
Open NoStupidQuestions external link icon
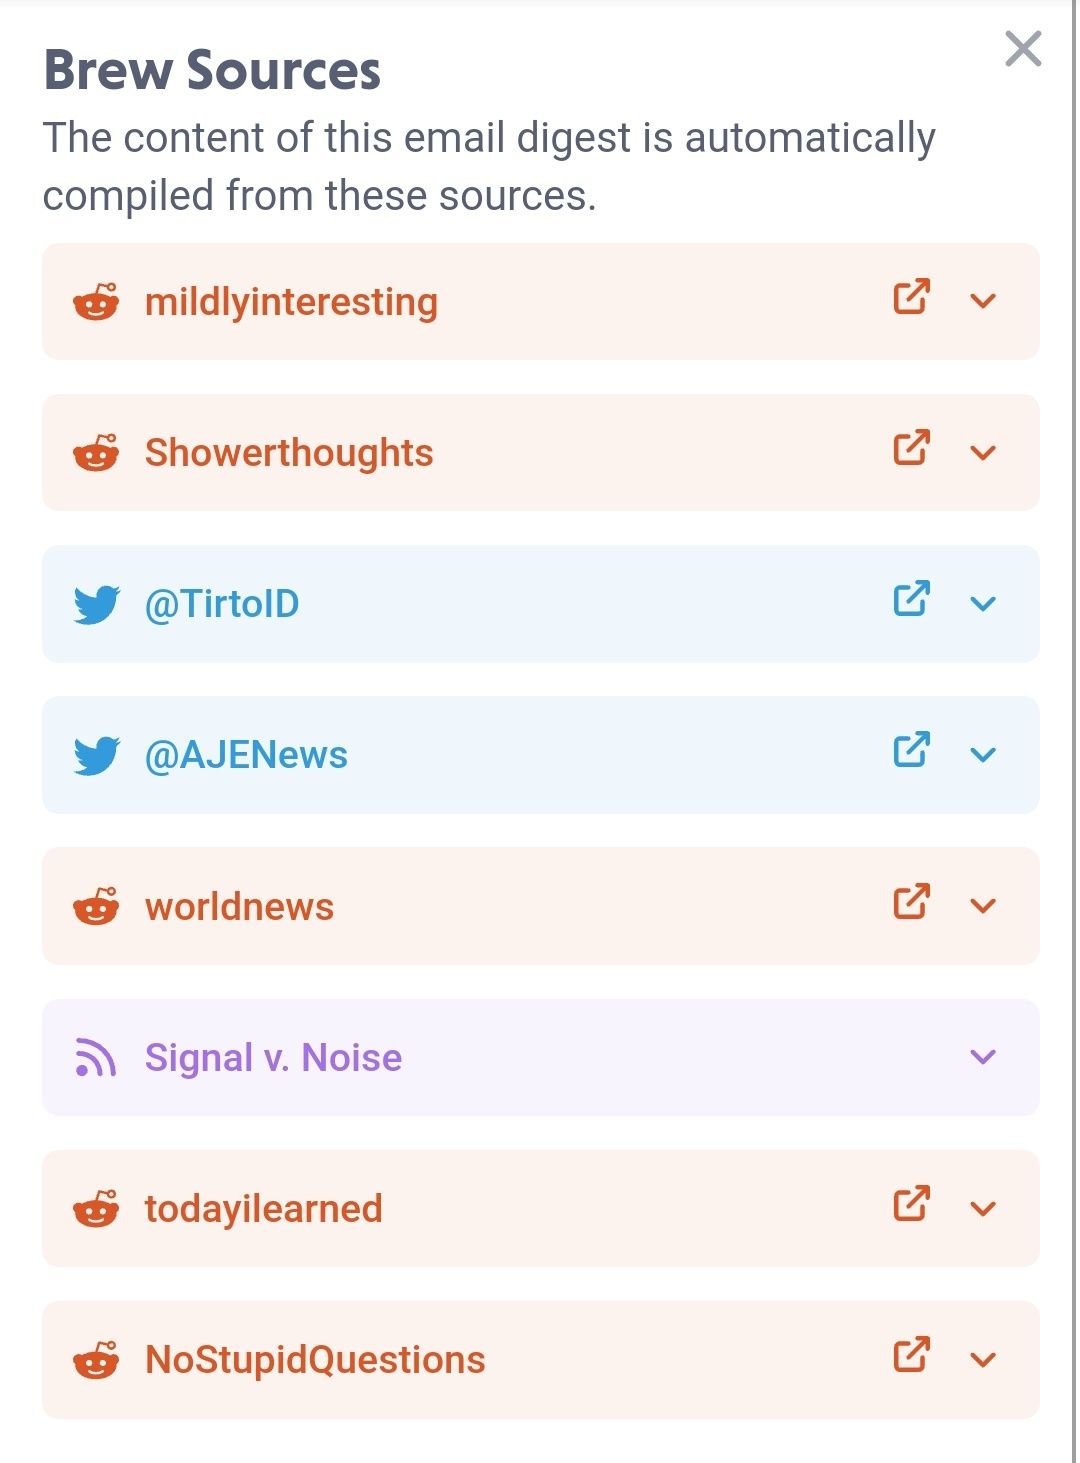coord(911,1355)
